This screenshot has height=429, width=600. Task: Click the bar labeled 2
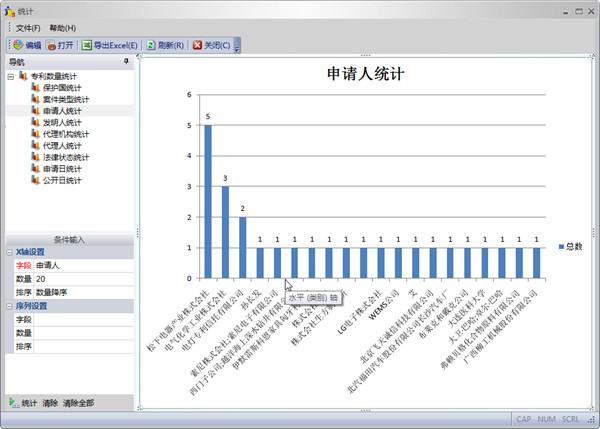click(x=243, y=248)
